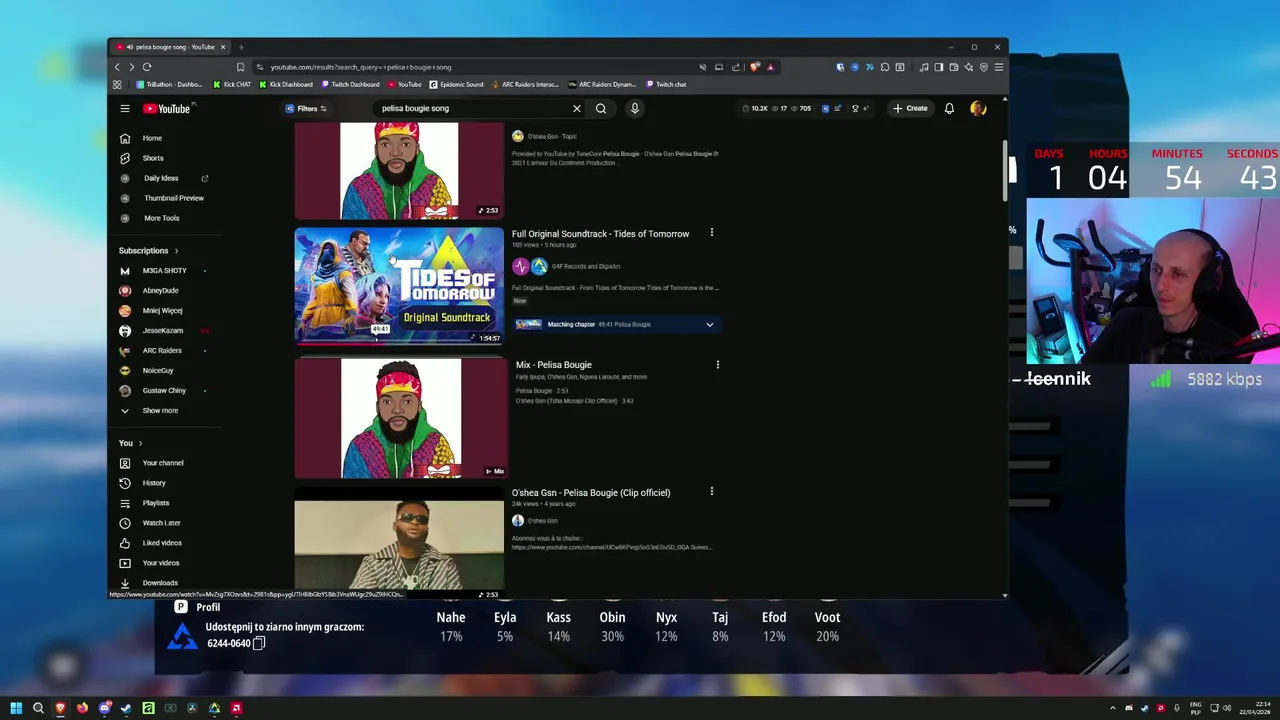
Task: Start voice search with the microphone
Action: tap(634, 108)
